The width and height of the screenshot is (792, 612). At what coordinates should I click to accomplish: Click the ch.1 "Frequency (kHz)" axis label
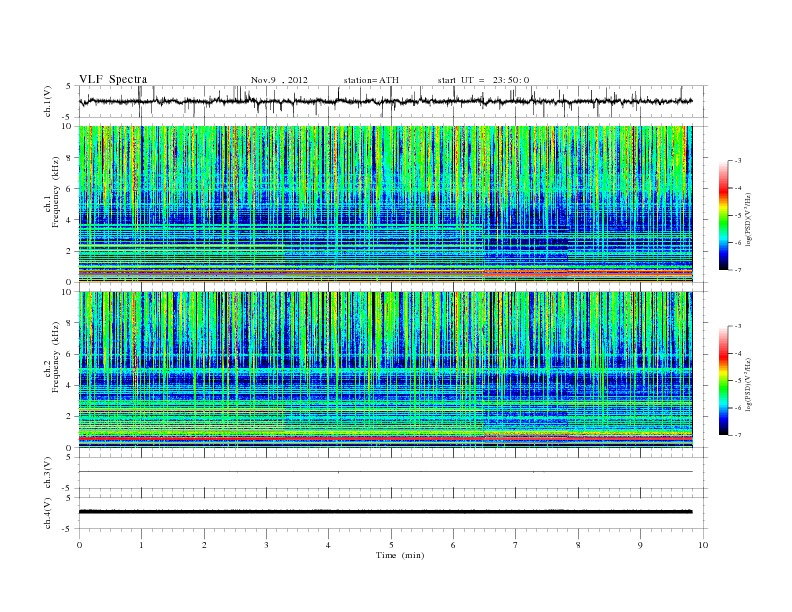pyautogui.click(x=56, y=192)
